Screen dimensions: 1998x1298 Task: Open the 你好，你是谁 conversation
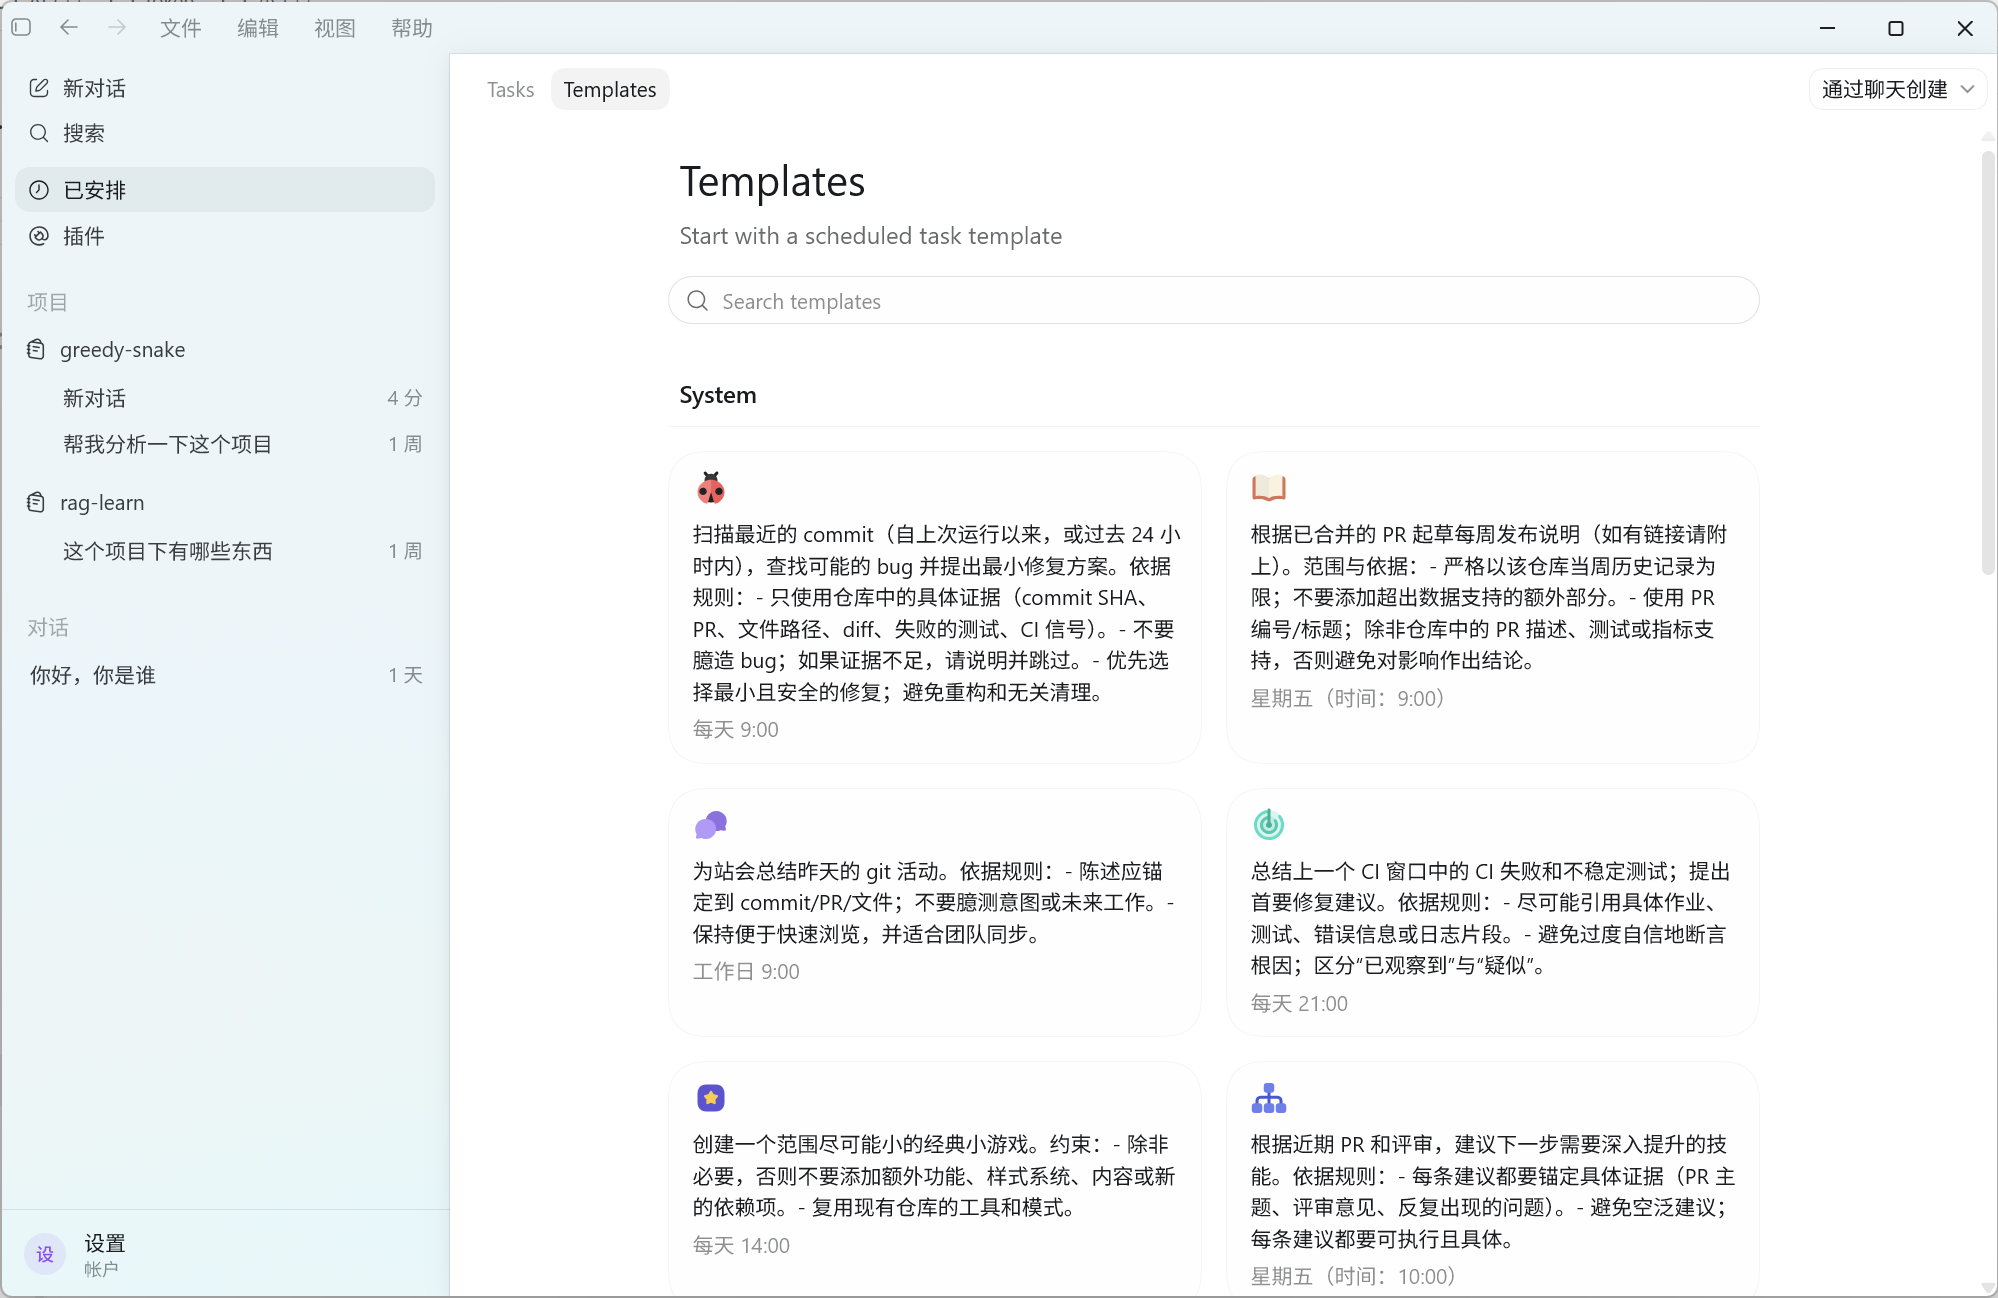click(x=225, y=675)
